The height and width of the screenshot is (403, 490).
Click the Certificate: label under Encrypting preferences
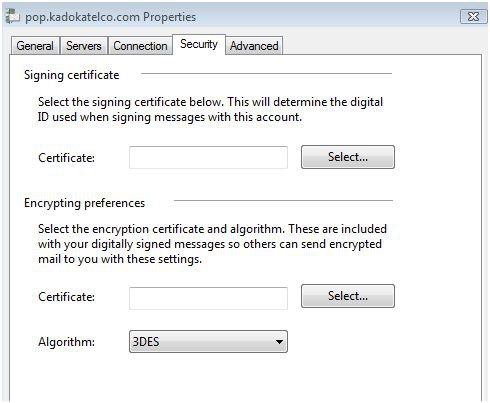point(66,297)
